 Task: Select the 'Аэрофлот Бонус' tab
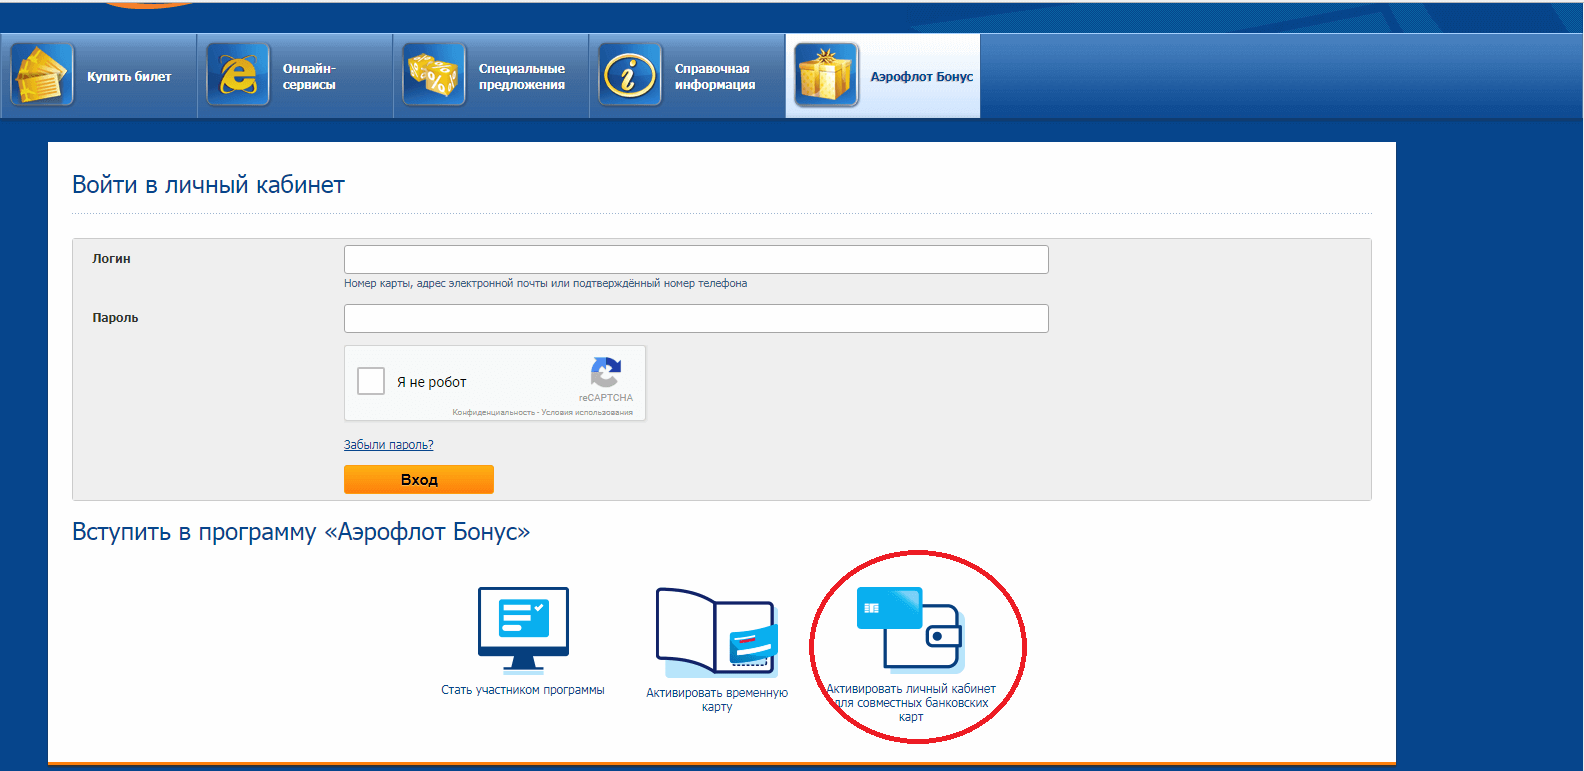[921, 77]
